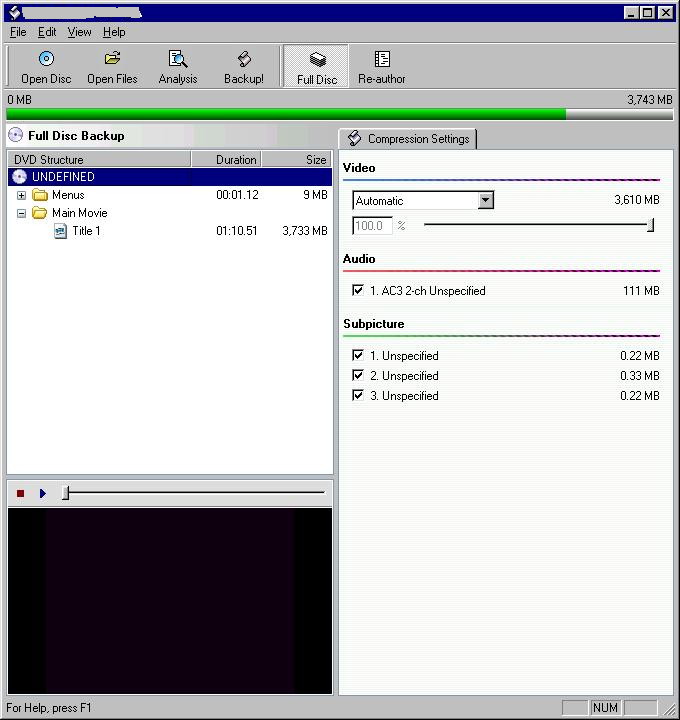This screenshot has height=720, width=680.
Task: Click the application icon in title bar
Action: (15, 12)
